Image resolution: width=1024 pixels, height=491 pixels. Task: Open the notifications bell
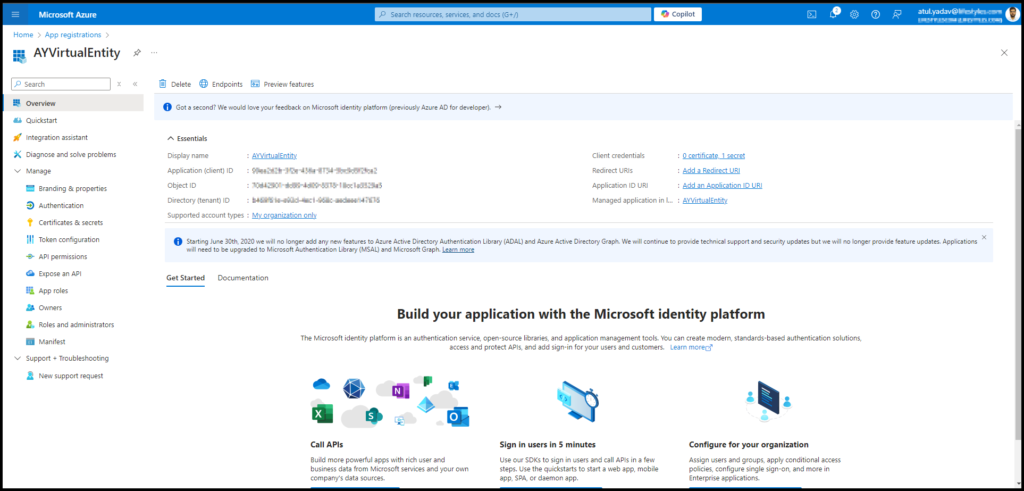pos(833,14)
